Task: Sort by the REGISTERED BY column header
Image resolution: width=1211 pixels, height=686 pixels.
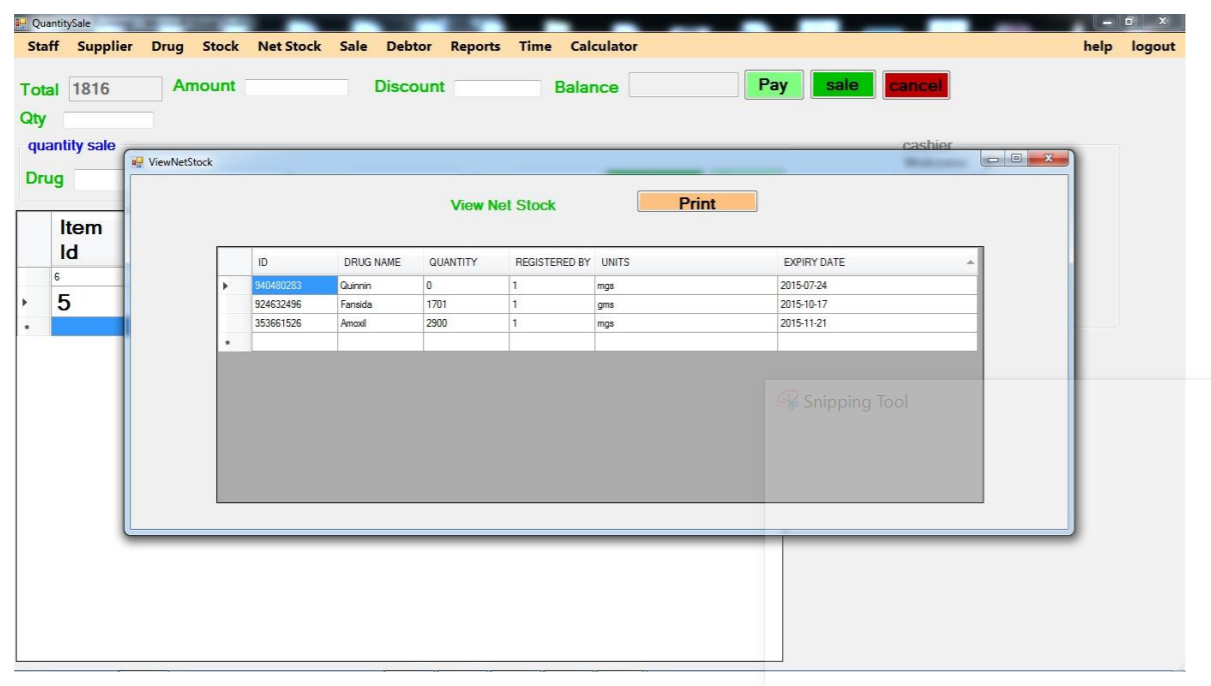Action: click(552, 262)
